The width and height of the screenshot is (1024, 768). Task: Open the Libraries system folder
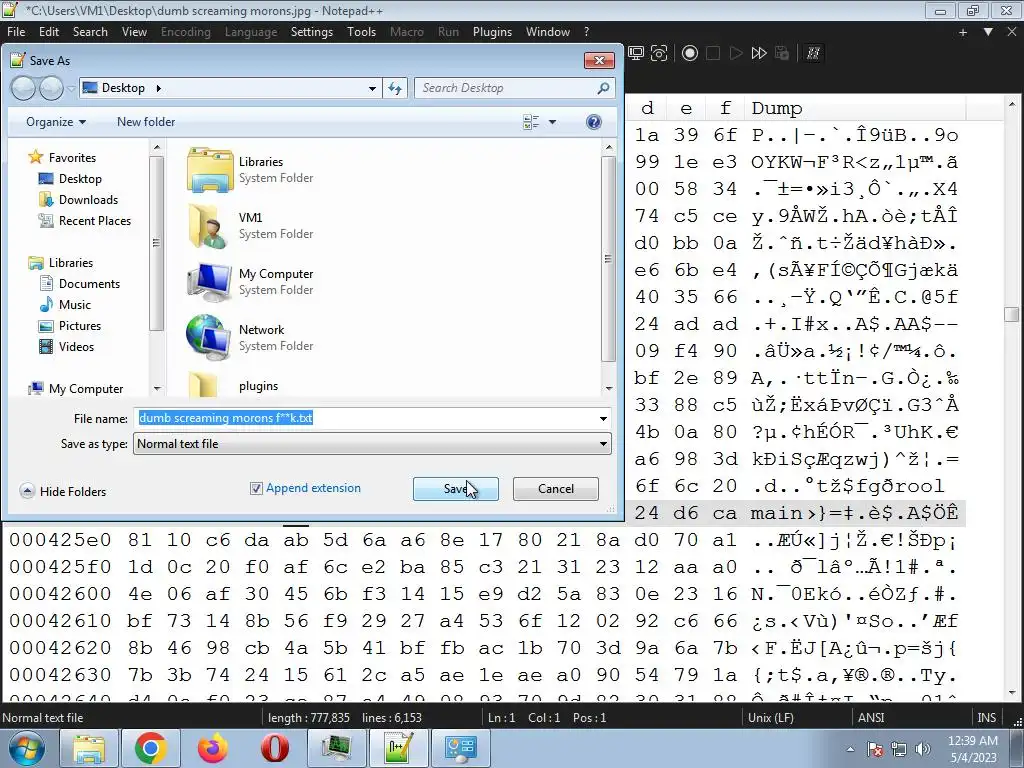click(x=250, y=170)
